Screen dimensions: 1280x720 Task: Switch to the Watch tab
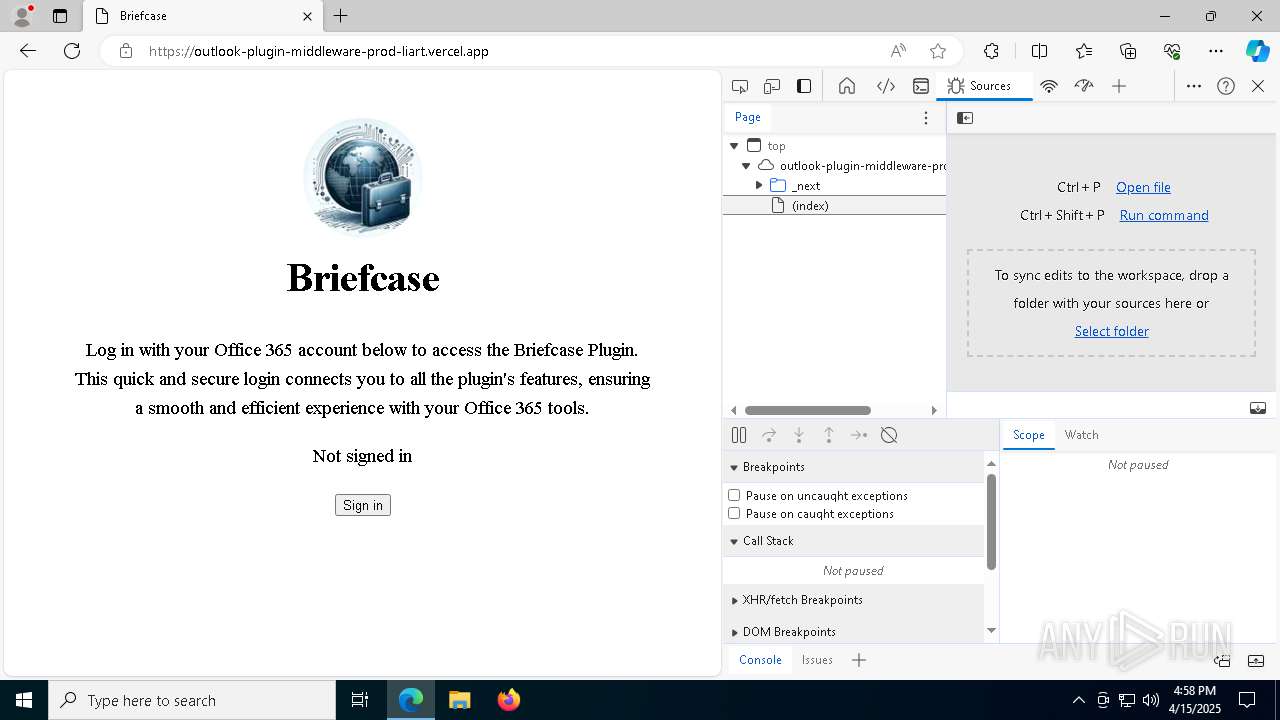coord(1081,435)
